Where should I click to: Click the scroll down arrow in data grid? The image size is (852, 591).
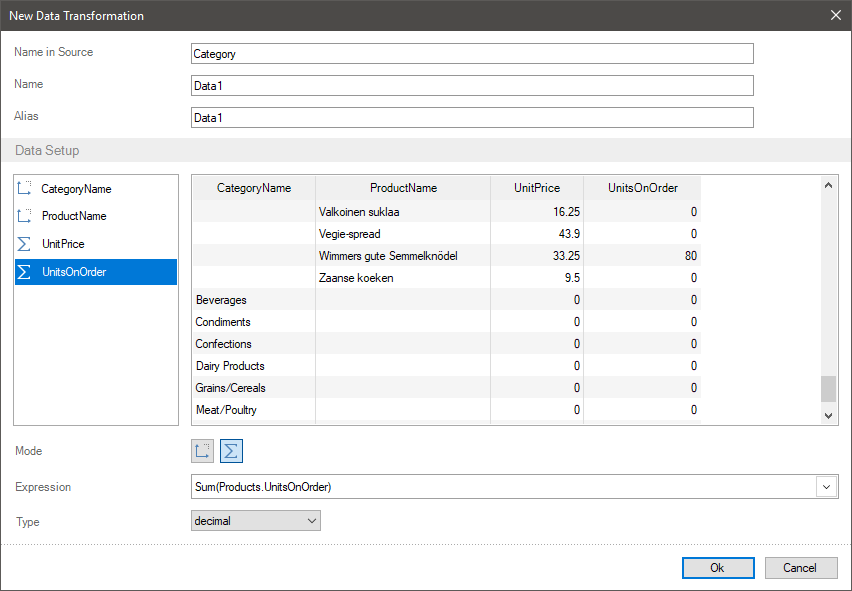click(828, 415)
